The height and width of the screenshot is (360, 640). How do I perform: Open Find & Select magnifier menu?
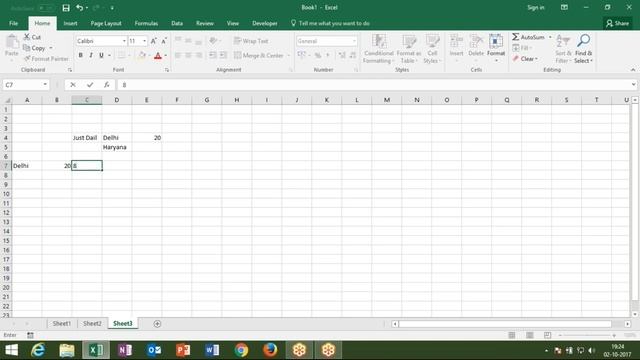[x=583, y=49]
